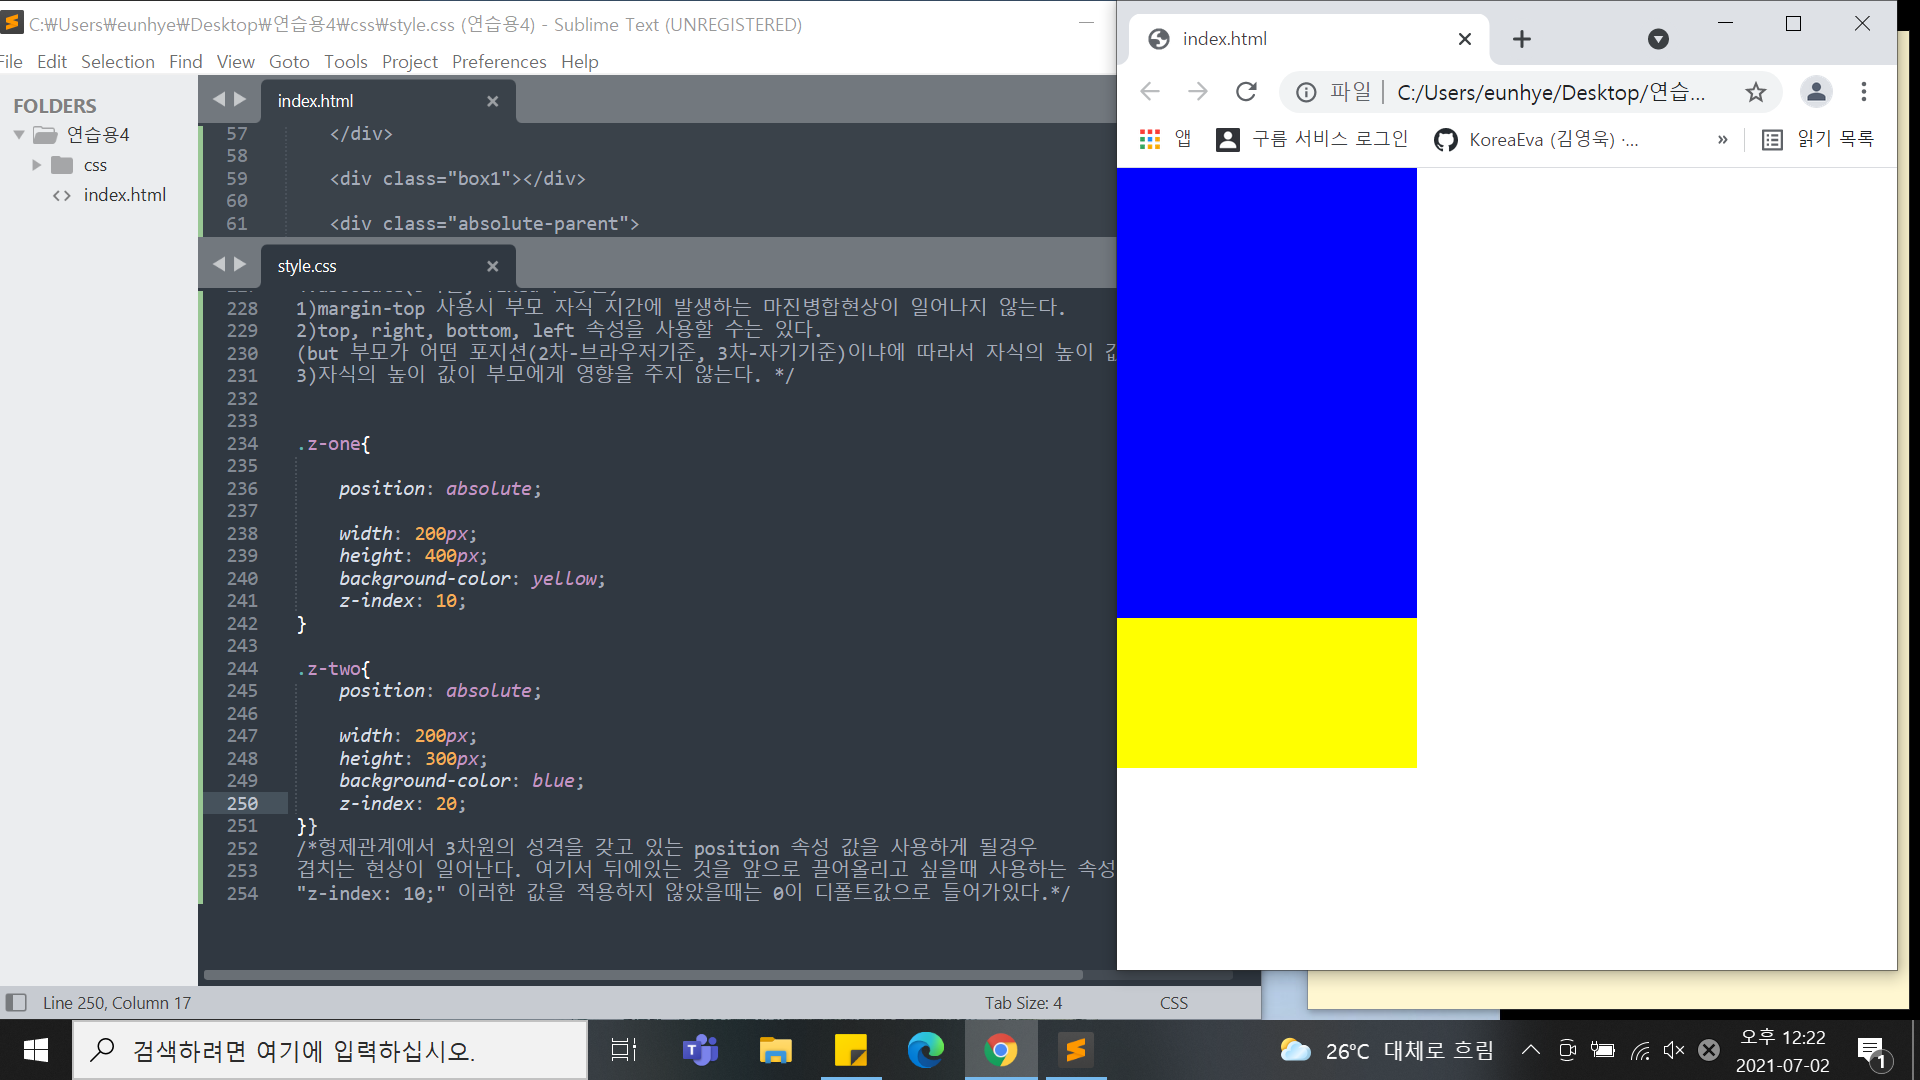Screen dimensions: 1920x1080
Task: Click the yellow box in the browser page
Action: pos(1266,692)
